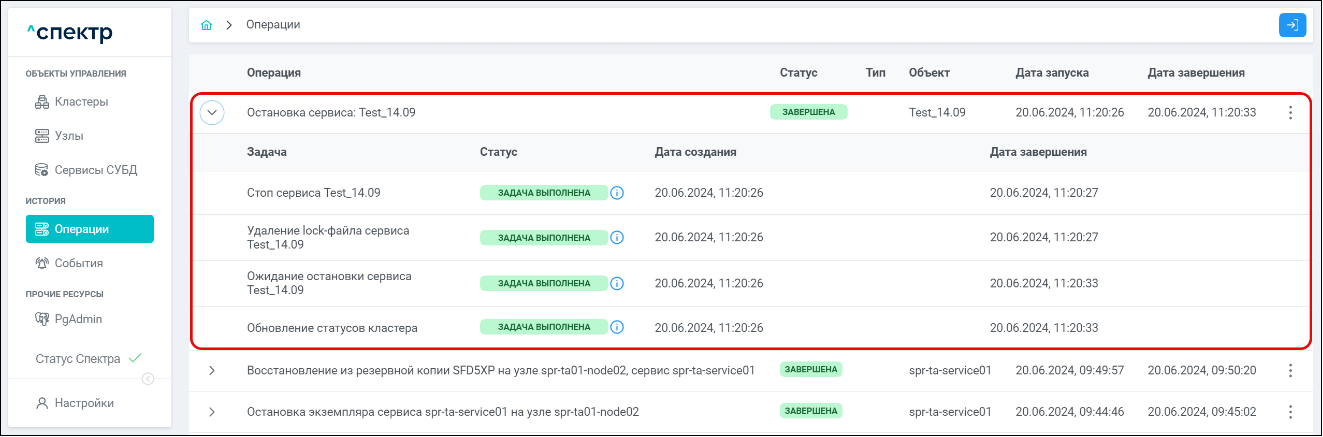Image resolution: width=1323 pixels, height=437 pixels.
Task: Click operation Остановка сервиса: Test_14.09
Action: [x=331, y=113]
